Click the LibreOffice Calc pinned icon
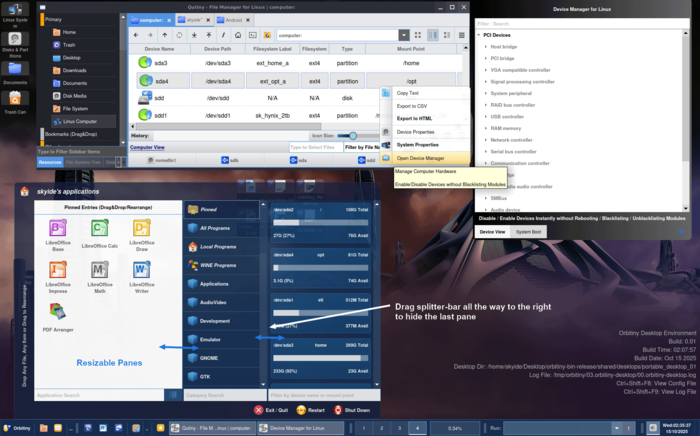This screenshot has width=700, height=436. tap(99, 231)
